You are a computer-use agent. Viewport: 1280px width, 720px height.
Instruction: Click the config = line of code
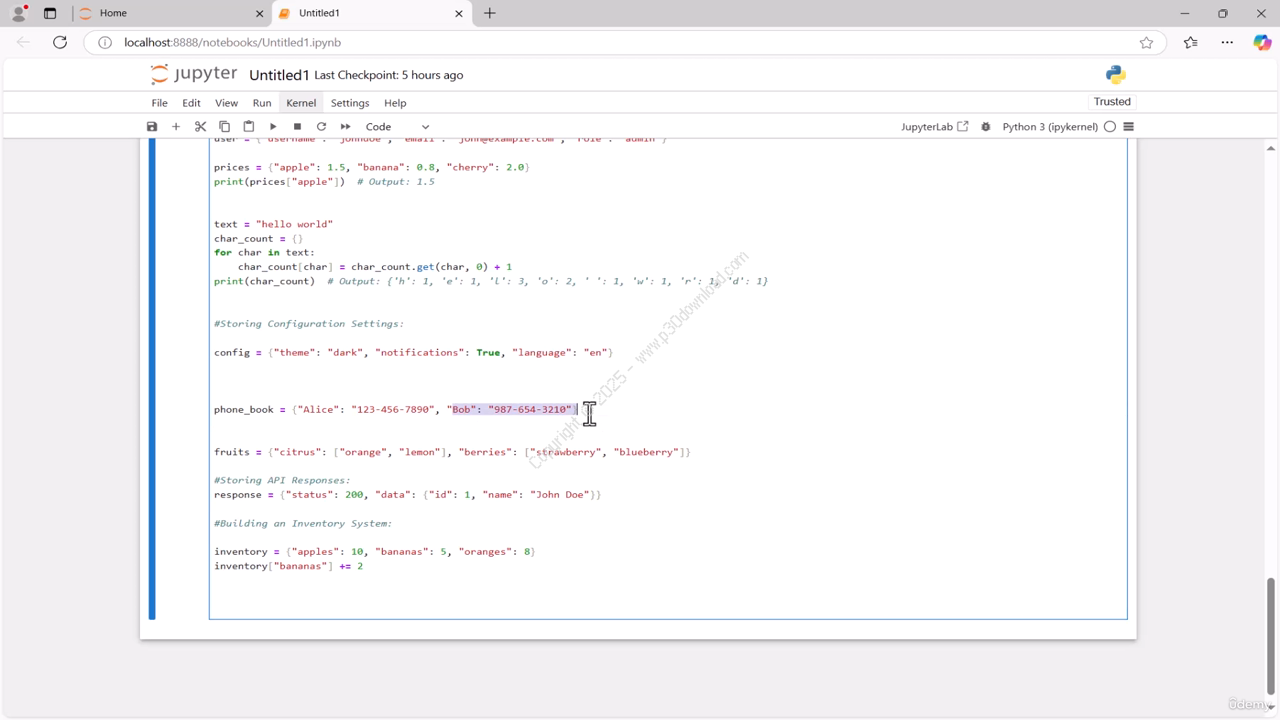[x=413, y=352]
